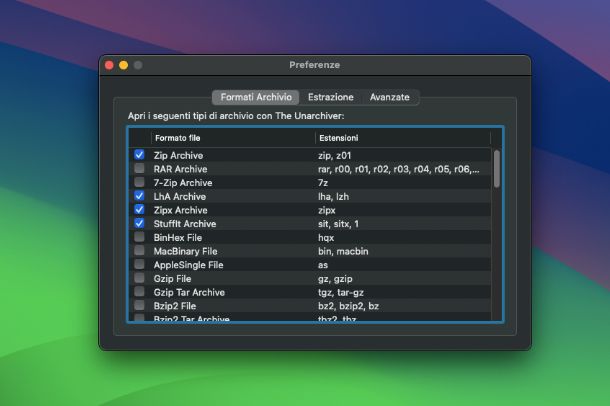The width and height of the screenshot is (610, 406).
Task: Open the Avanzate tab
Action: click(x=389, y=97)
